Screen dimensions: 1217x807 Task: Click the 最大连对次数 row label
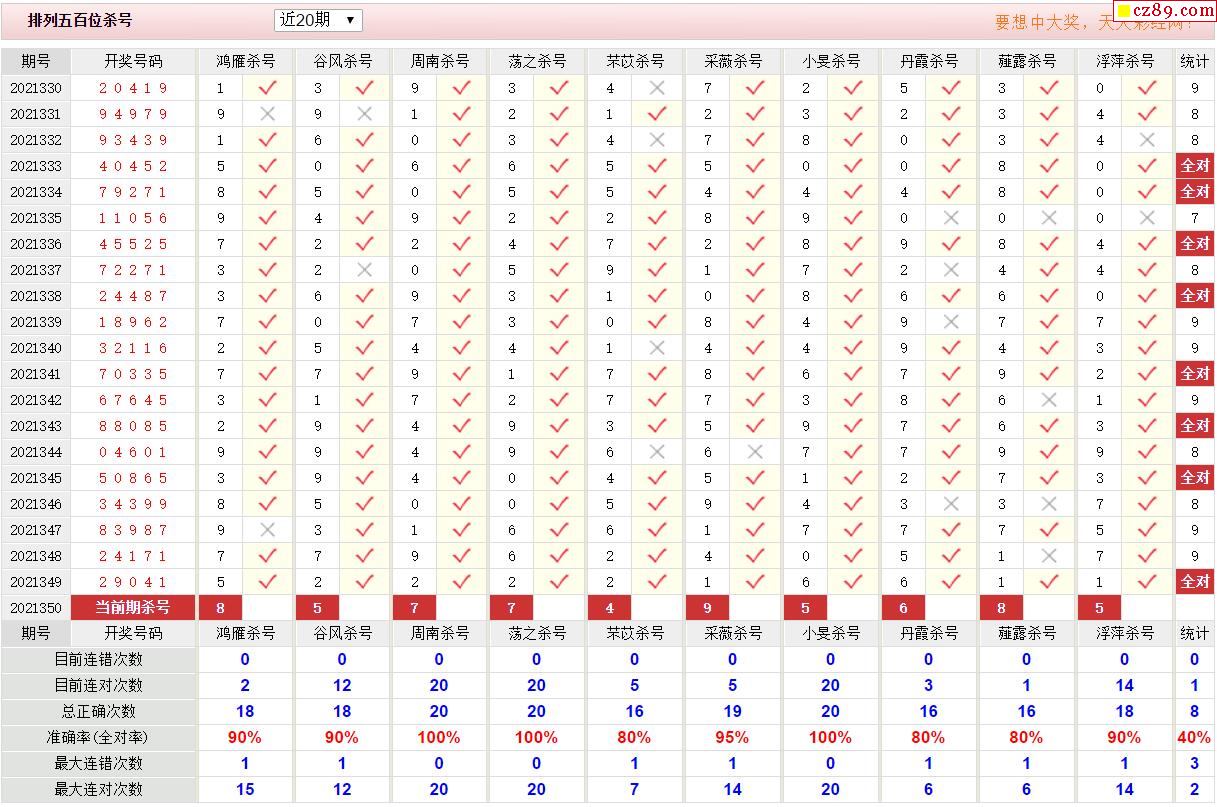tap(98, 790)
